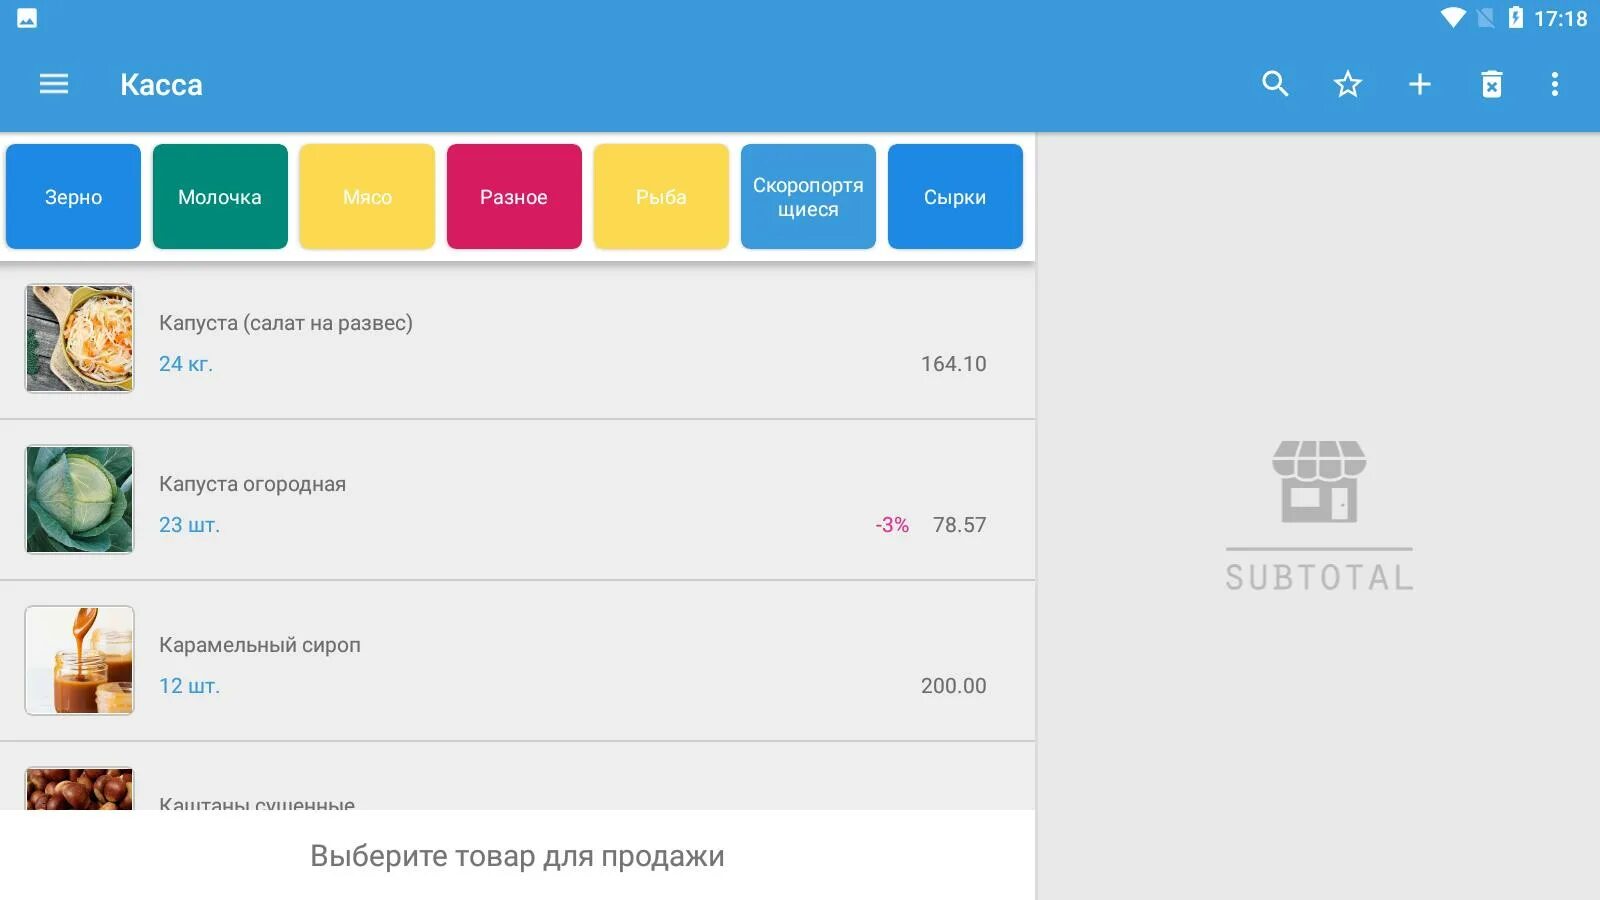Select the Молочка category

[219, 196]
